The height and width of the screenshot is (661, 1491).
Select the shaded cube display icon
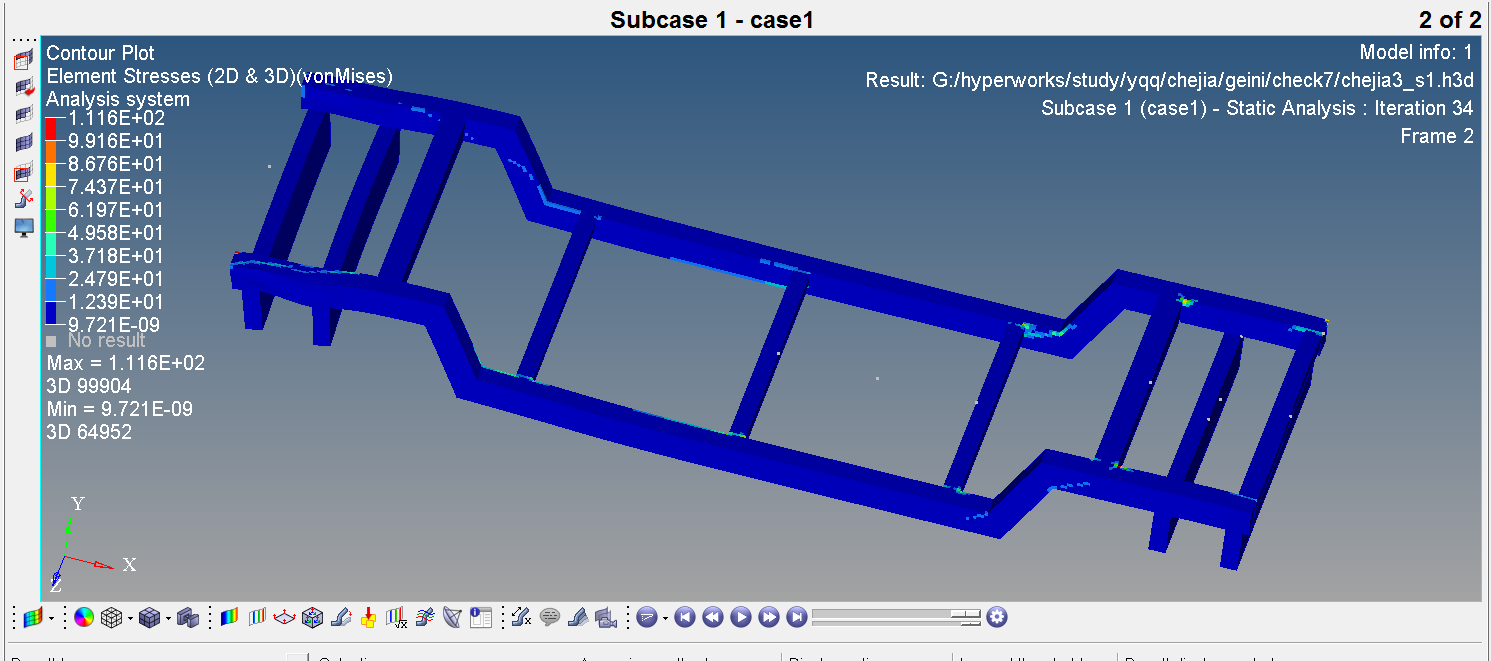[x=149, y=618]
